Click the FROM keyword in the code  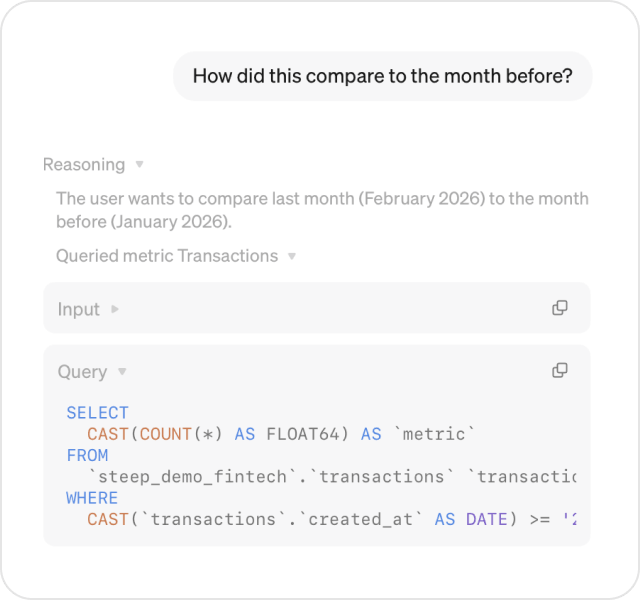click(87, 455)
